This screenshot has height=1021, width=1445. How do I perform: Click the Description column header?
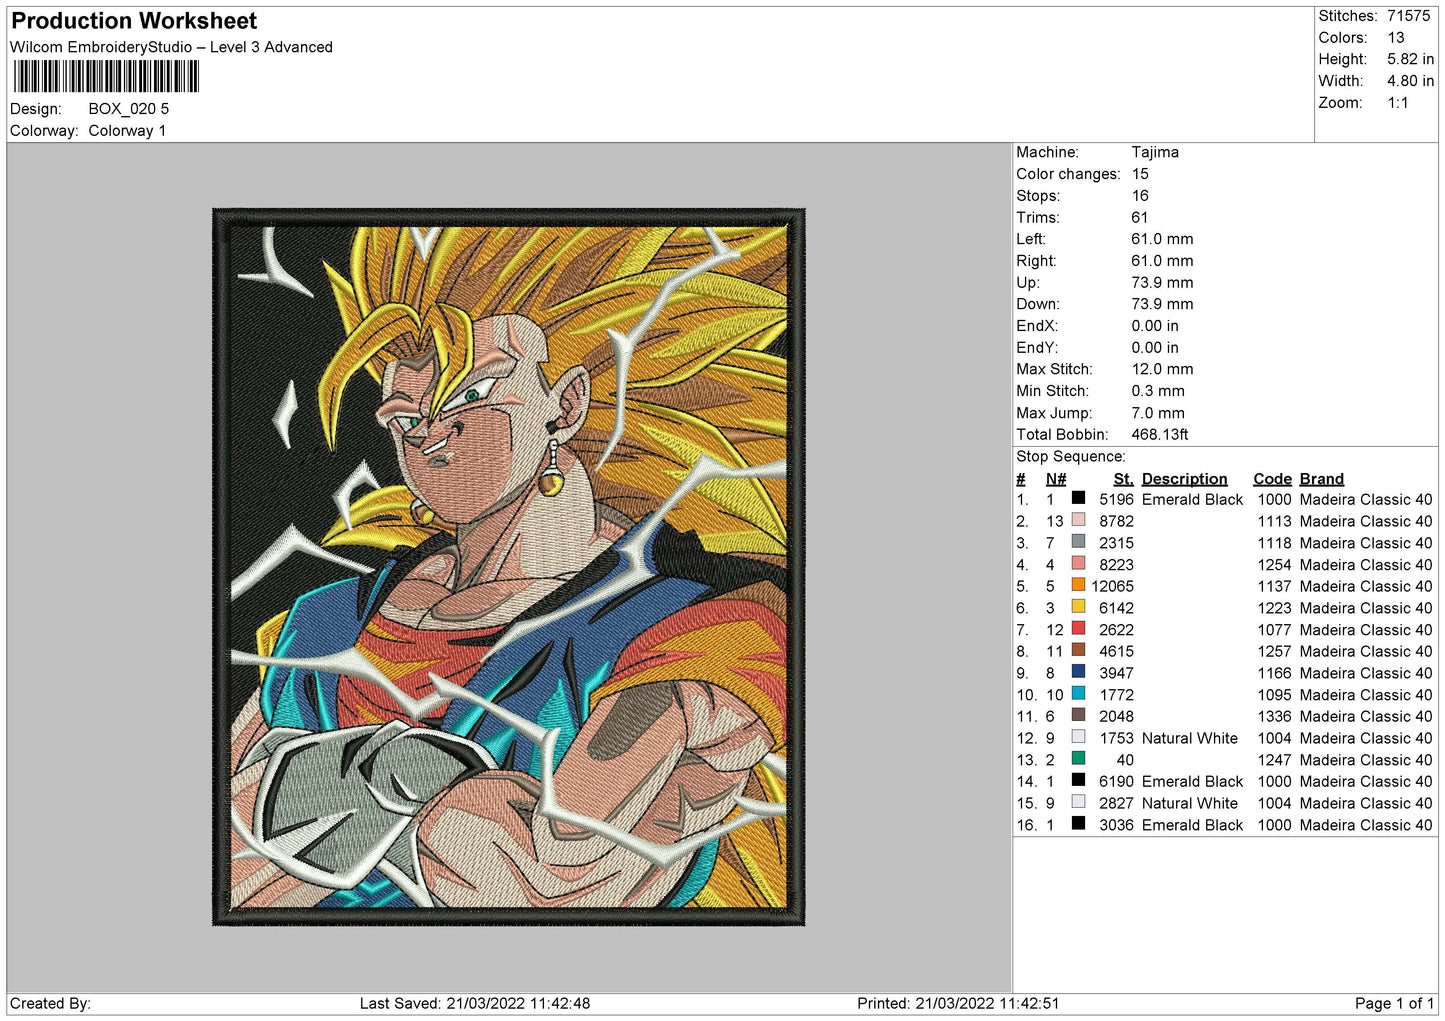1184,479
